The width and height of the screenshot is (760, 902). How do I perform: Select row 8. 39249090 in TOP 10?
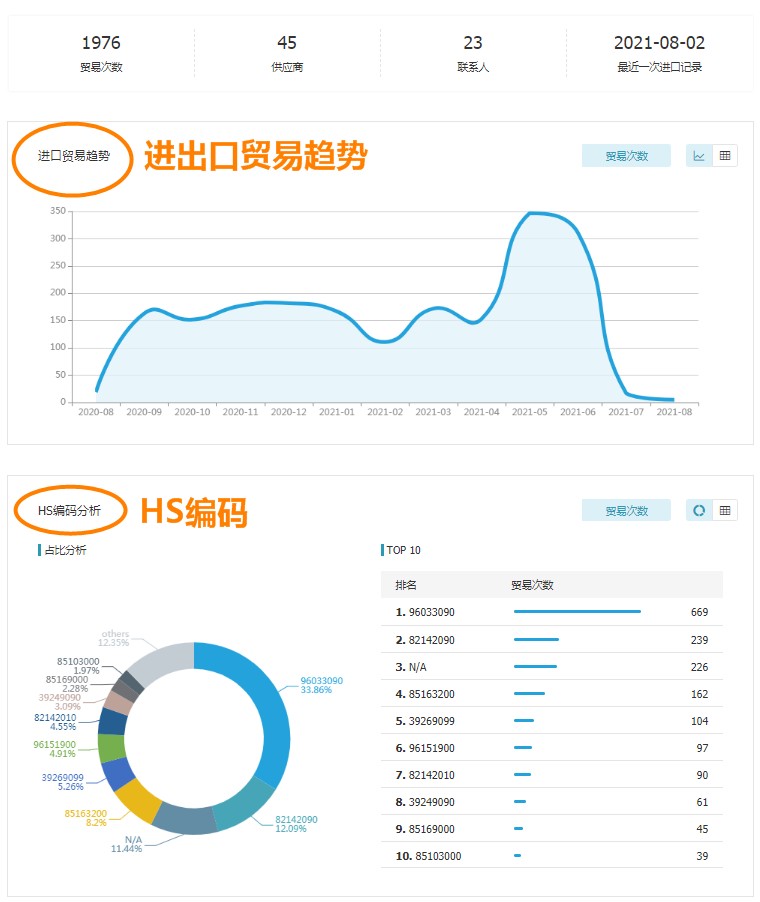552,802
